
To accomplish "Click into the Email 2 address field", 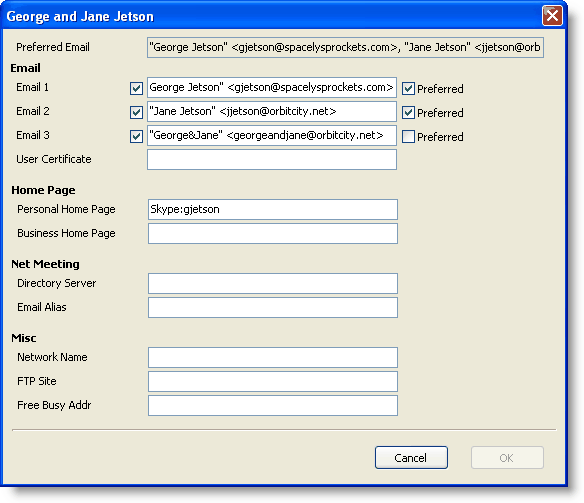I will coord(272,111).
